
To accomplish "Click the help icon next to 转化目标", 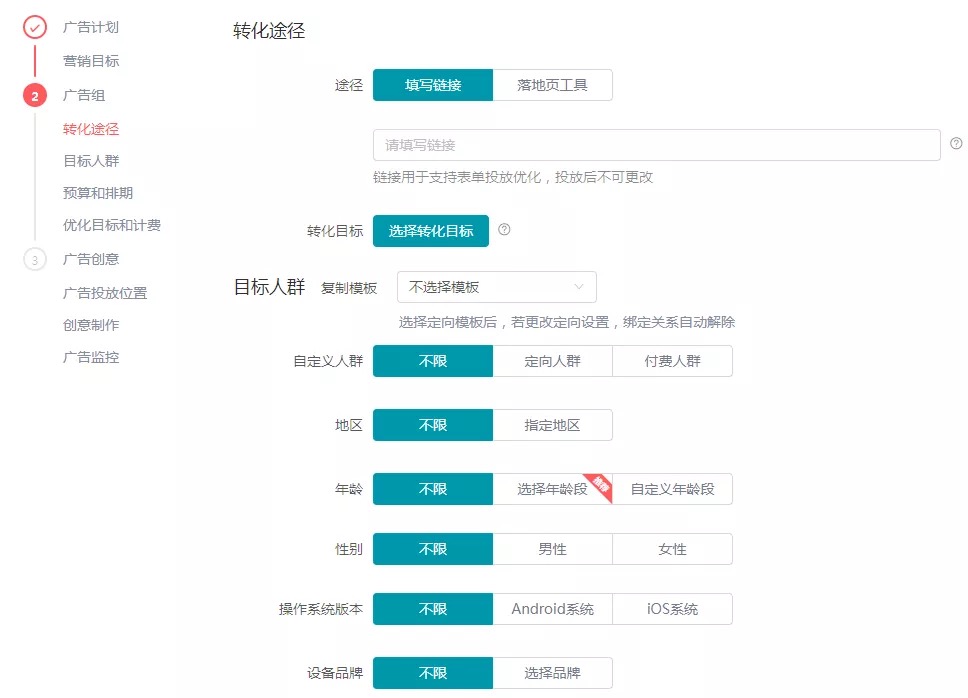I will click(x=504, y=230).
